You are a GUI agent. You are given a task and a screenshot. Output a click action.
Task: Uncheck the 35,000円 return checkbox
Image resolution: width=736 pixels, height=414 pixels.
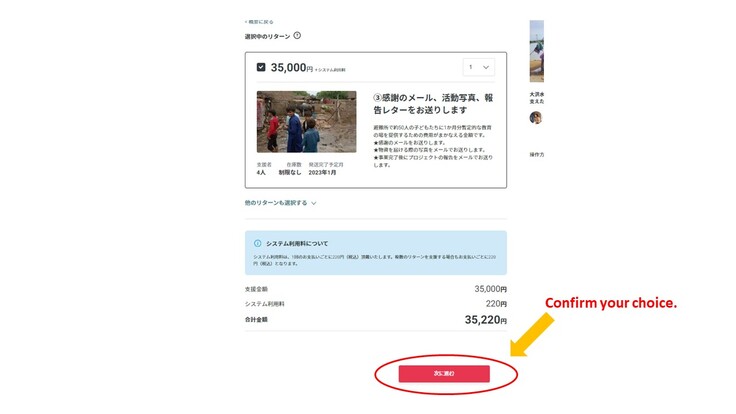pyautogui.click(x=261, y=67)
